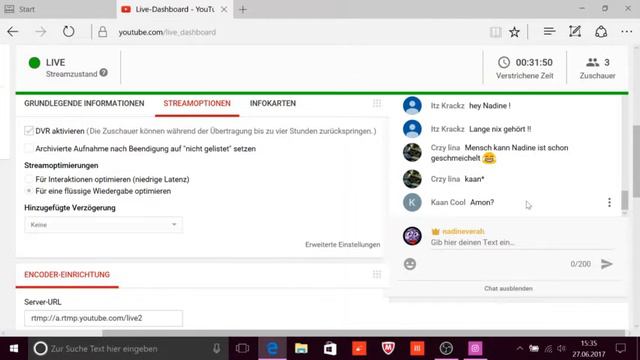The height and width of the screenshot is (360, 640).
Task: Open the Microsoft Store taskbar icon
Action: [330, 349]
